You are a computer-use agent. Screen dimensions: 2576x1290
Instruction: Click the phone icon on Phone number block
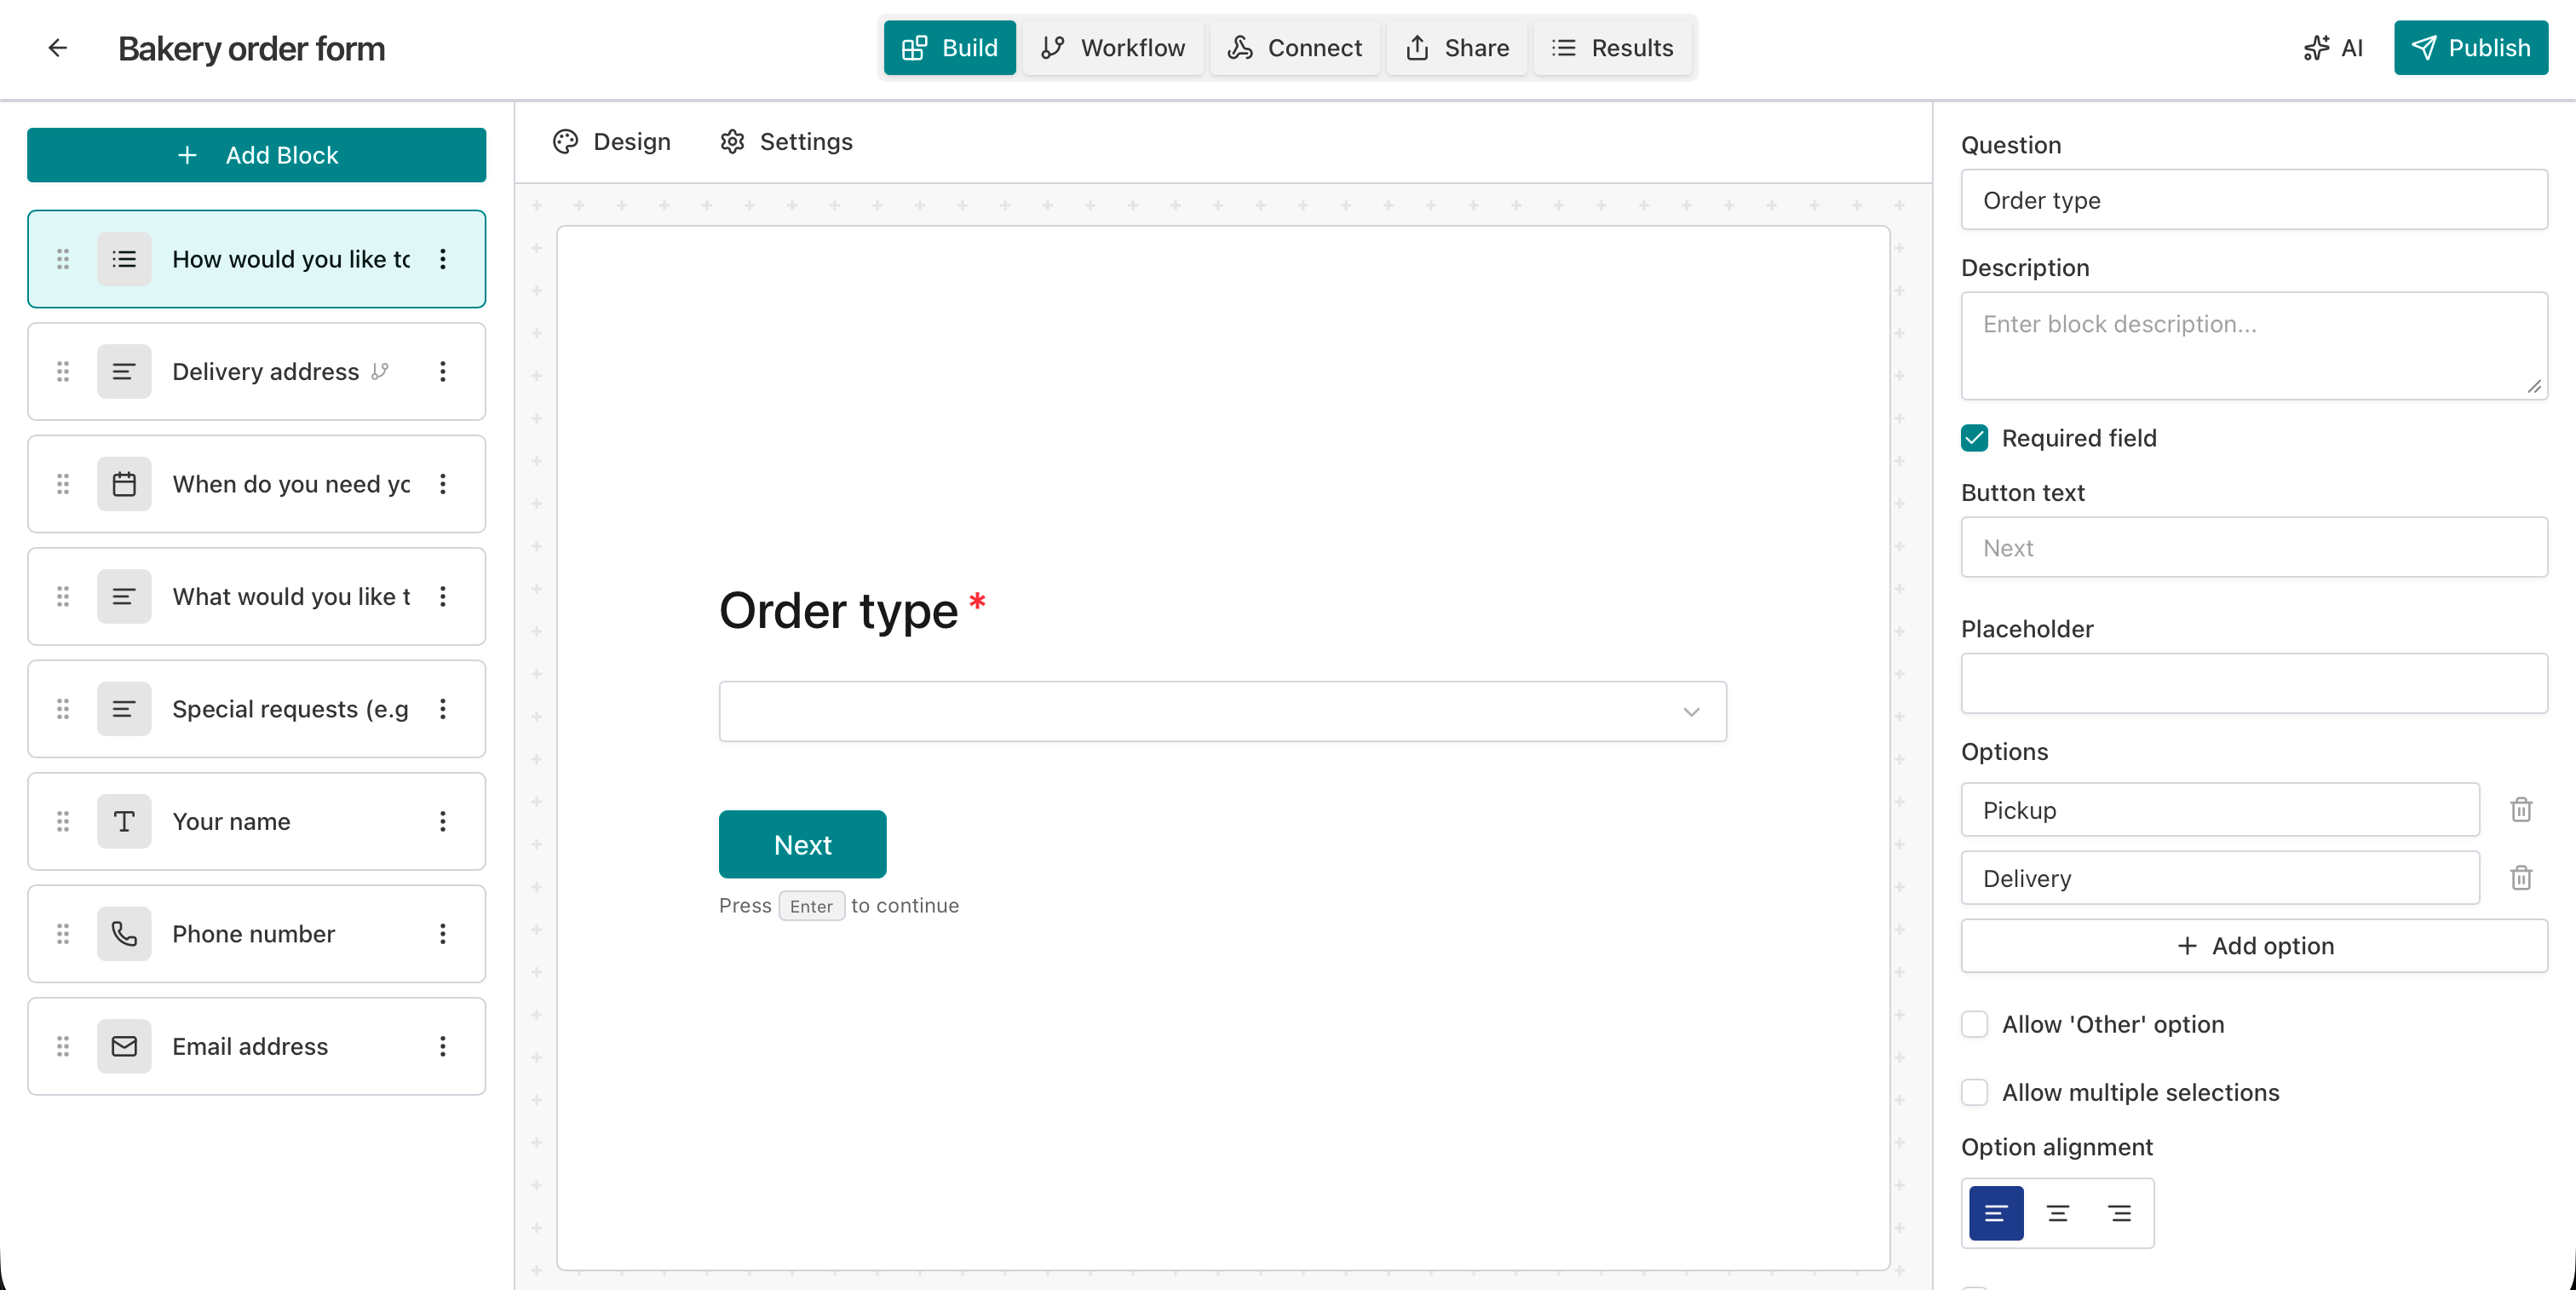[124, 934]
